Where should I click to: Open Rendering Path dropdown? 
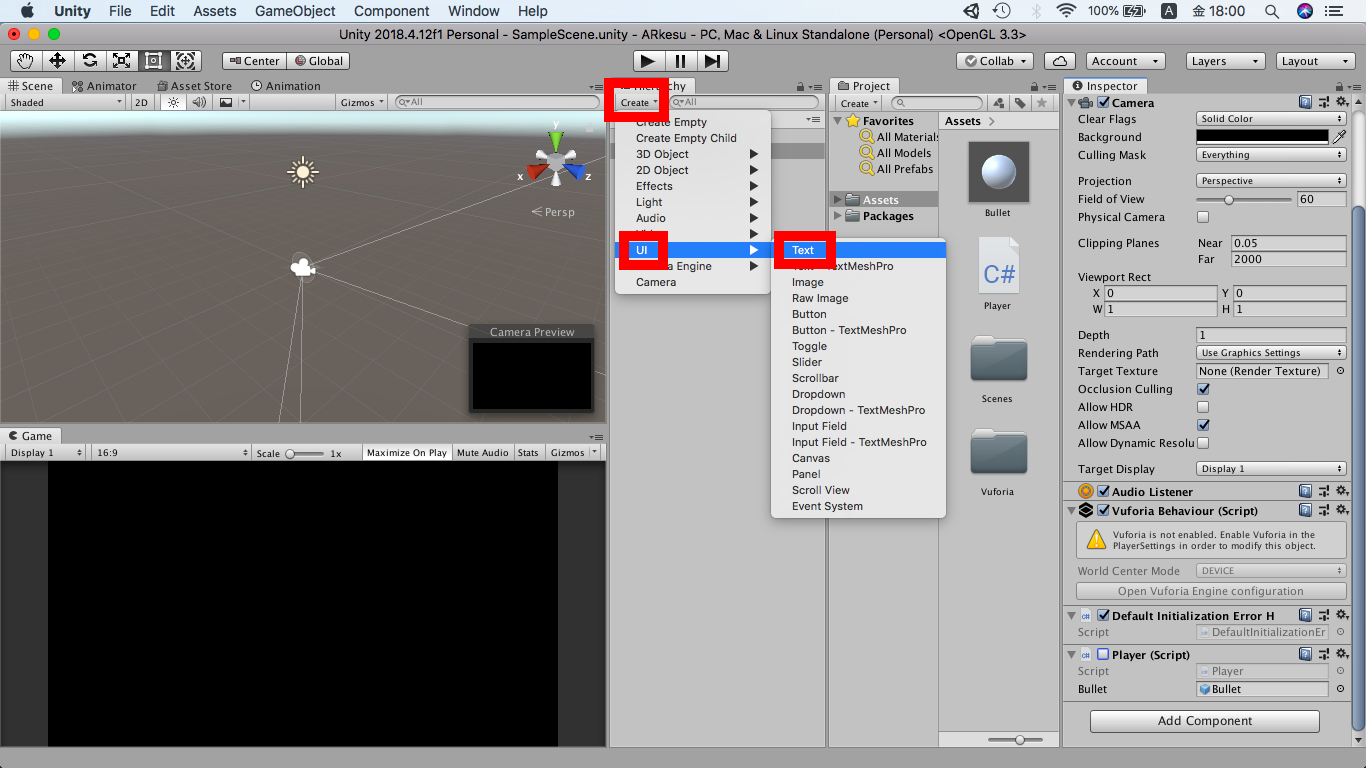[1271, 353]
